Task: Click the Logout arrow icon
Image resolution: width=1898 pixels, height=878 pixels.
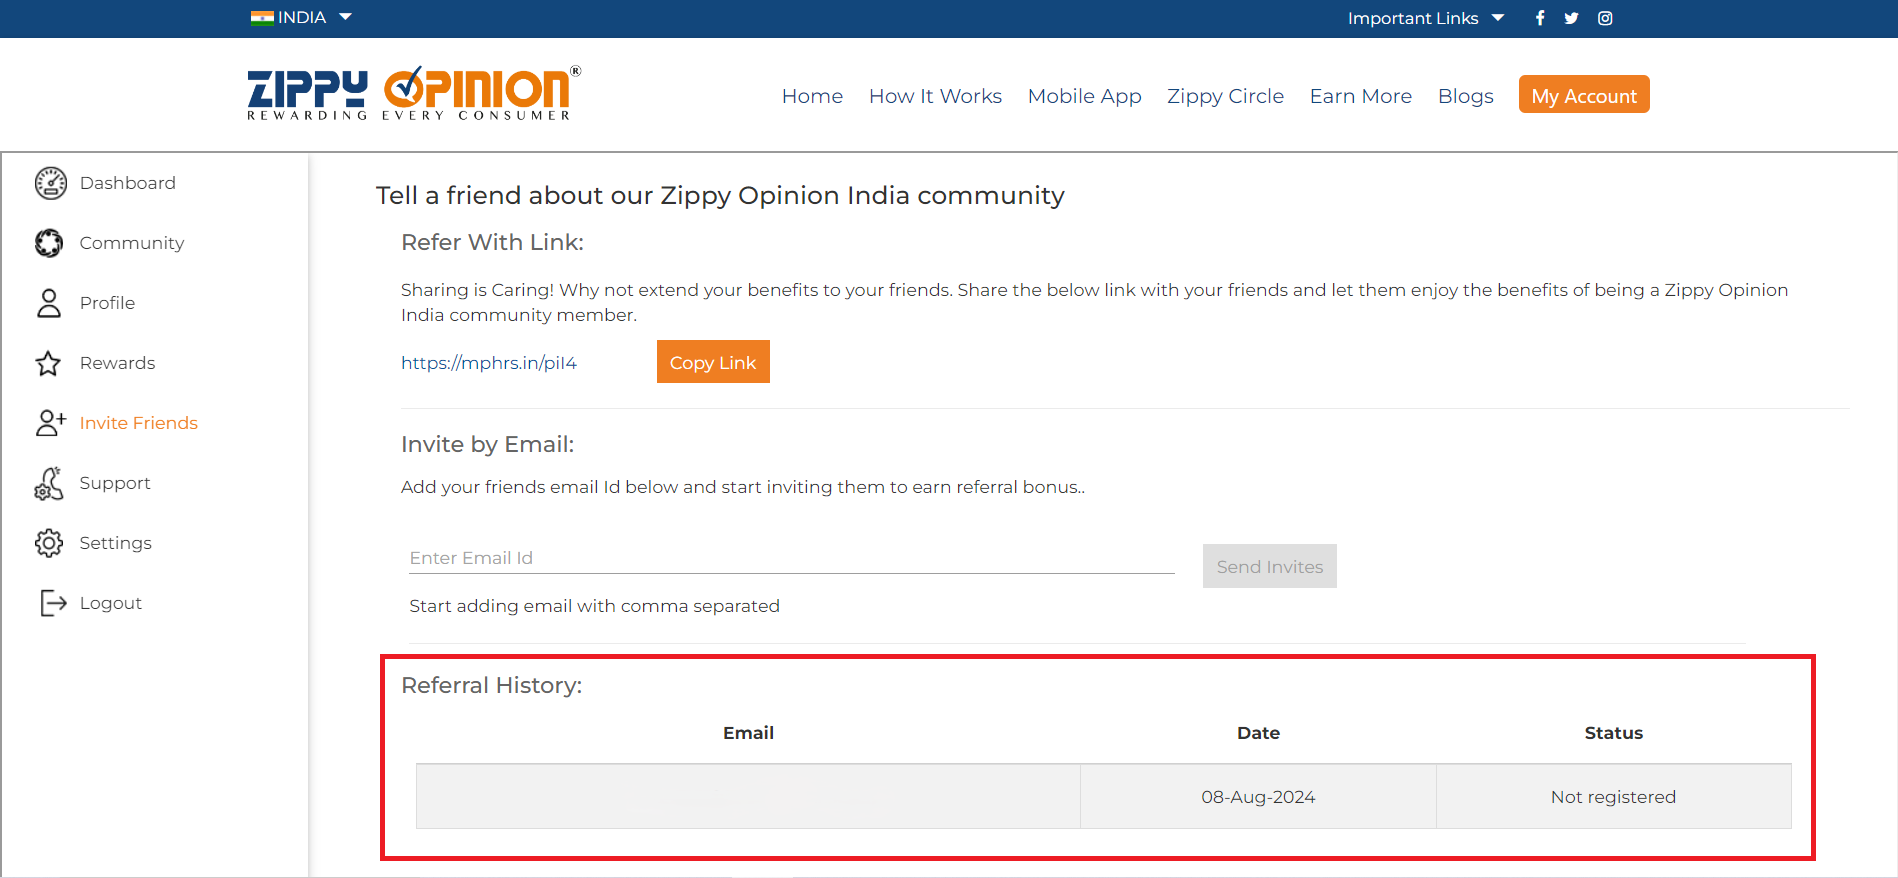Action: pos(52,603)
